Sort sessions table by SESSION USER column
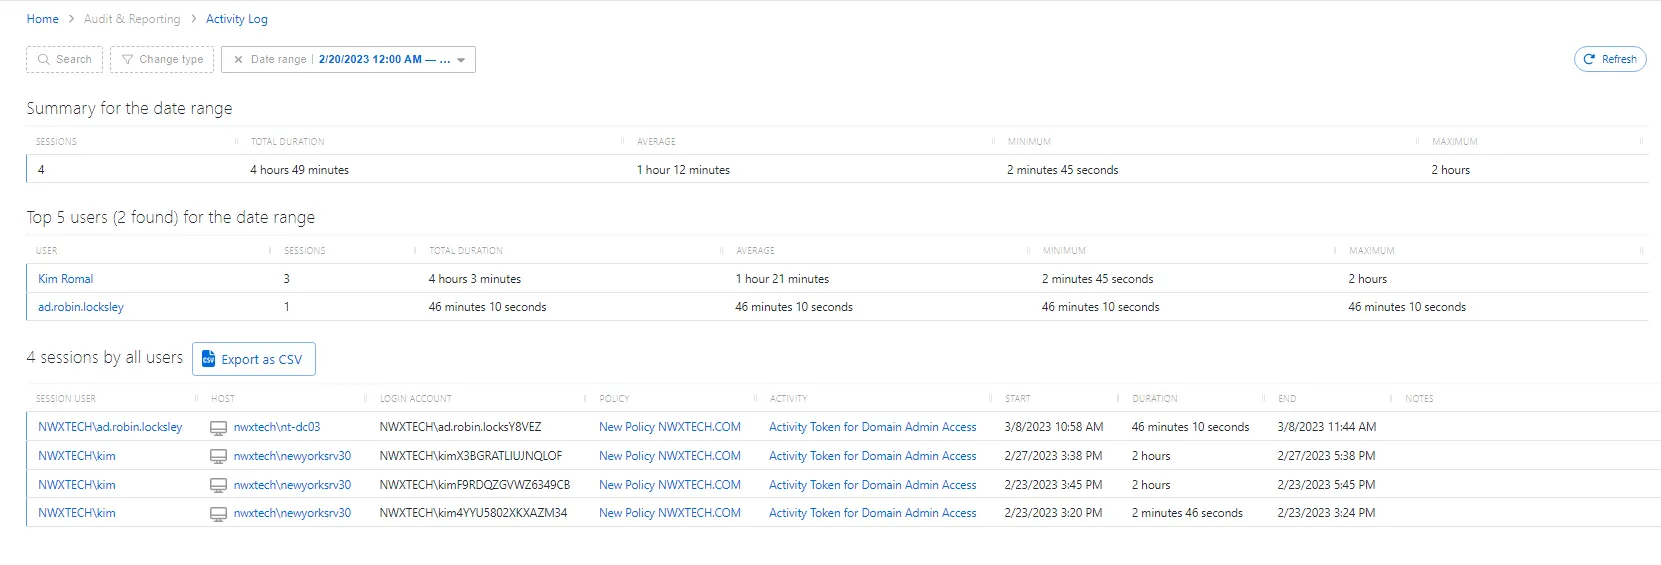The width and height of the screenshot is (1661, 565). tap(66, 399)
